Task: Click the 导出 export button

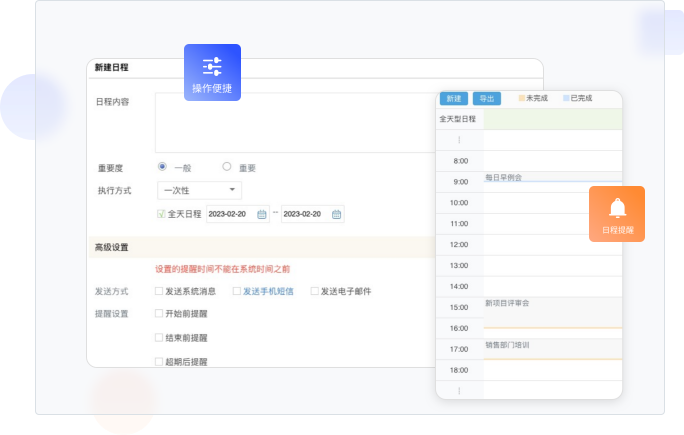Action: pos(486,99)
